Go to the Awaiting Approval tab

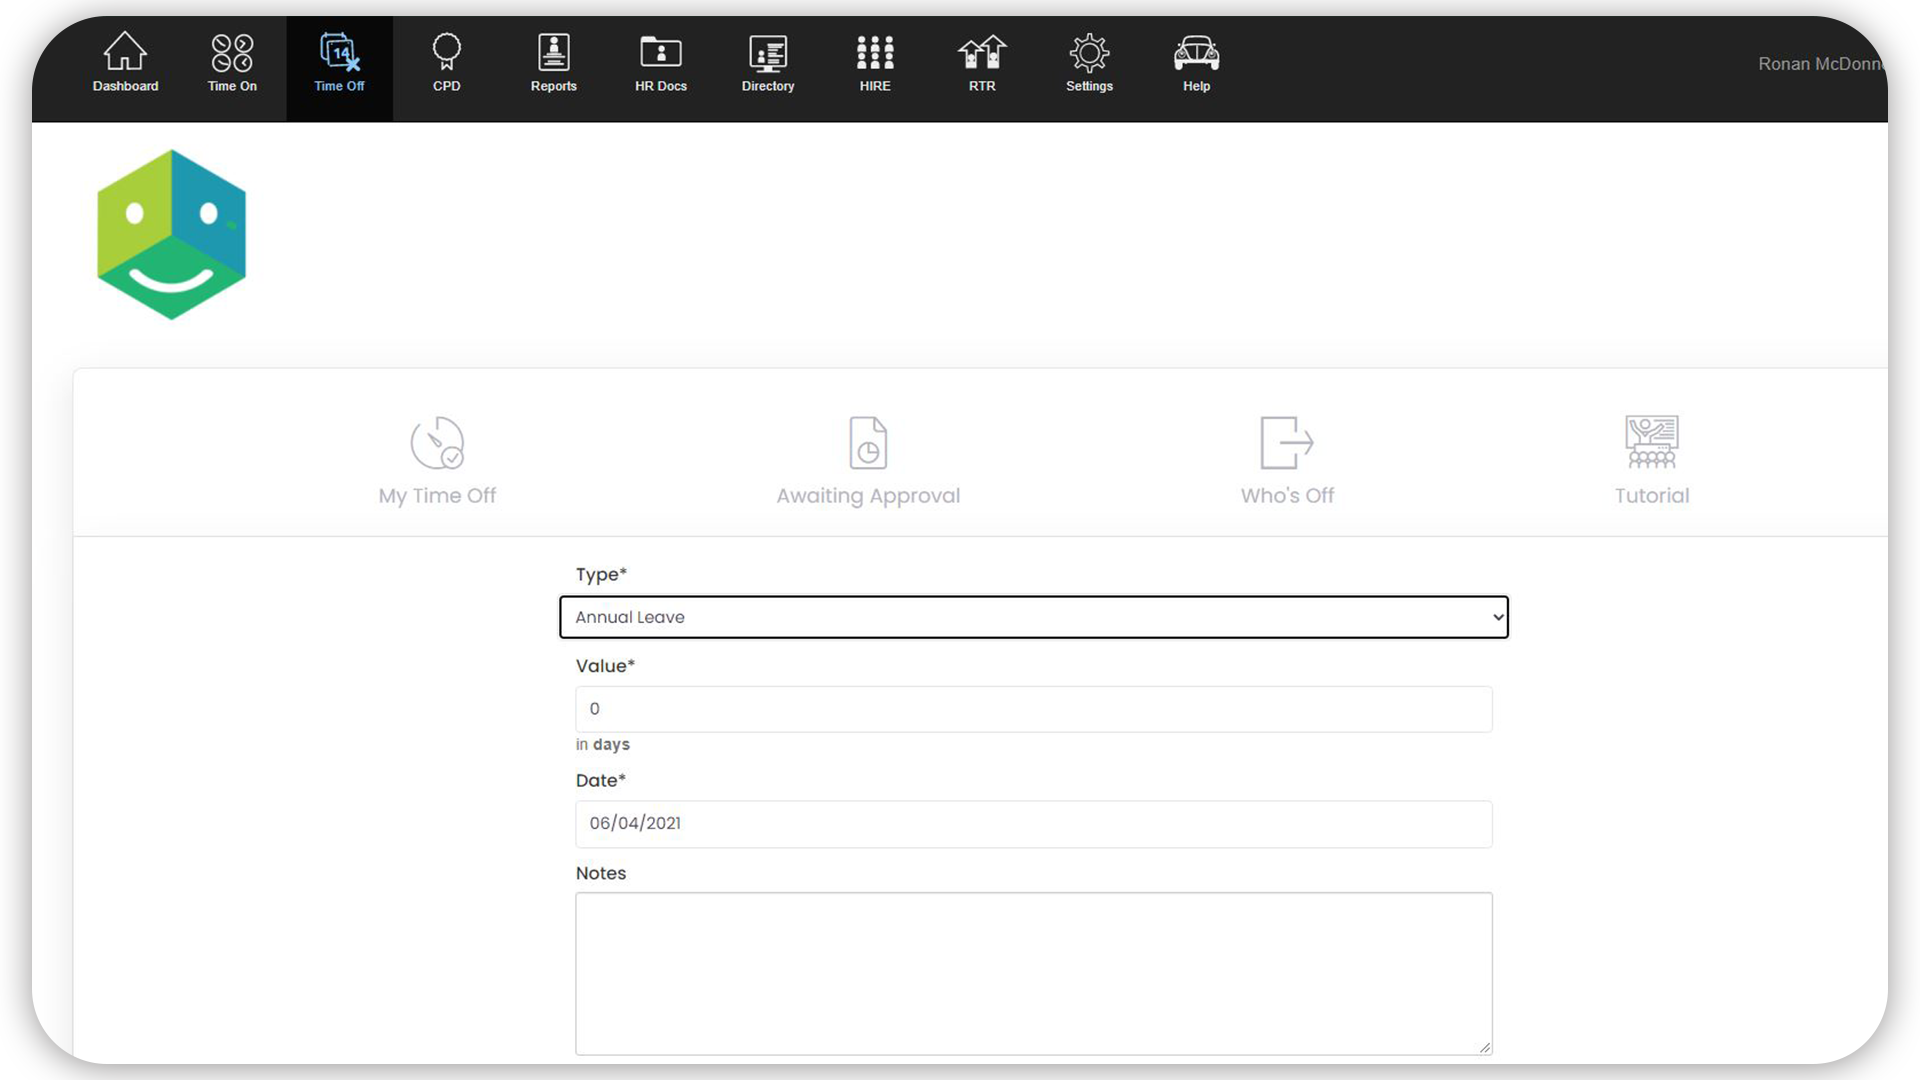tap(868, 461)
